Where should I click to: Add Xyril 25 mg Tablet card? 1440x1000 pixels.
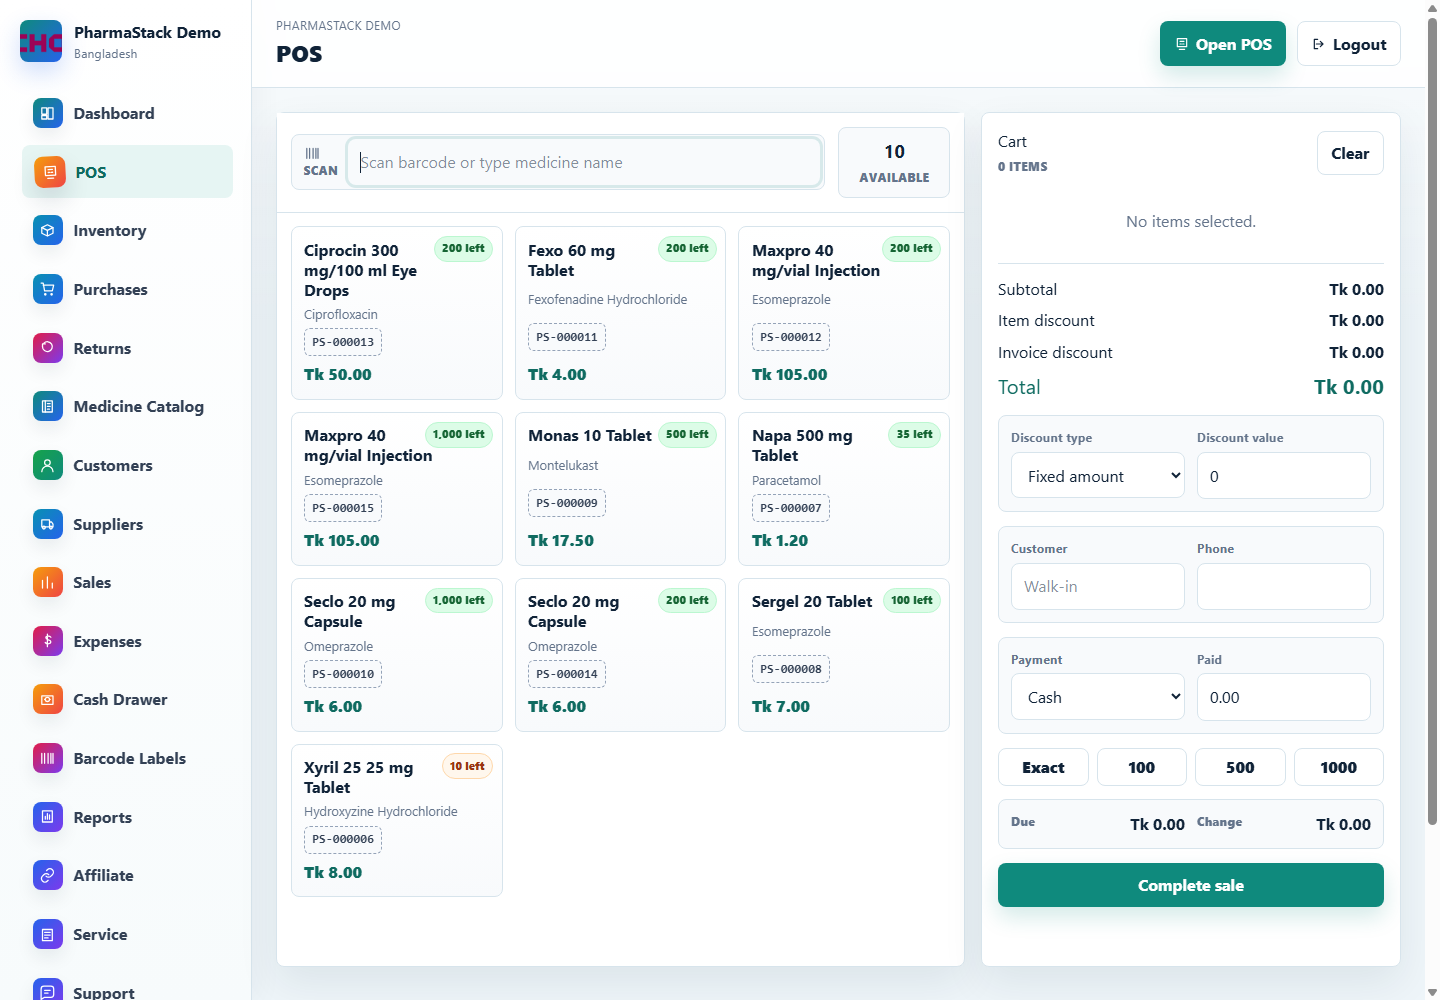396,820
